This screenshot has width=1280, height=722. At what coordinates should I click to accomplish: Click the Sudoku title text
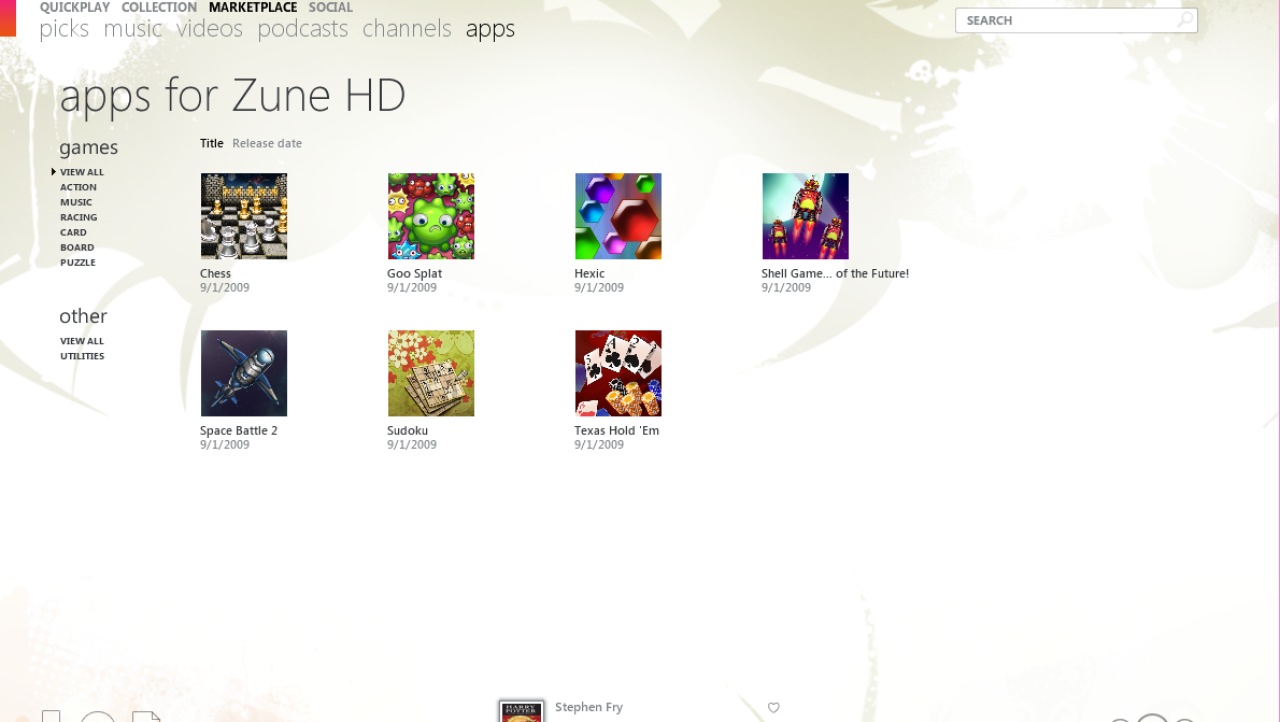tap(407, 430)
